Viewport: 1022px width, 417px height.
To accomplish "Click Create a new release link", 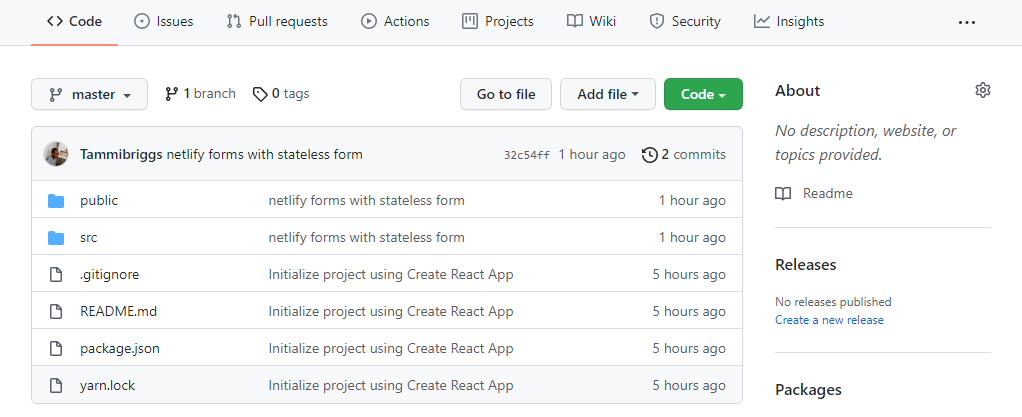I will (829, 320).
